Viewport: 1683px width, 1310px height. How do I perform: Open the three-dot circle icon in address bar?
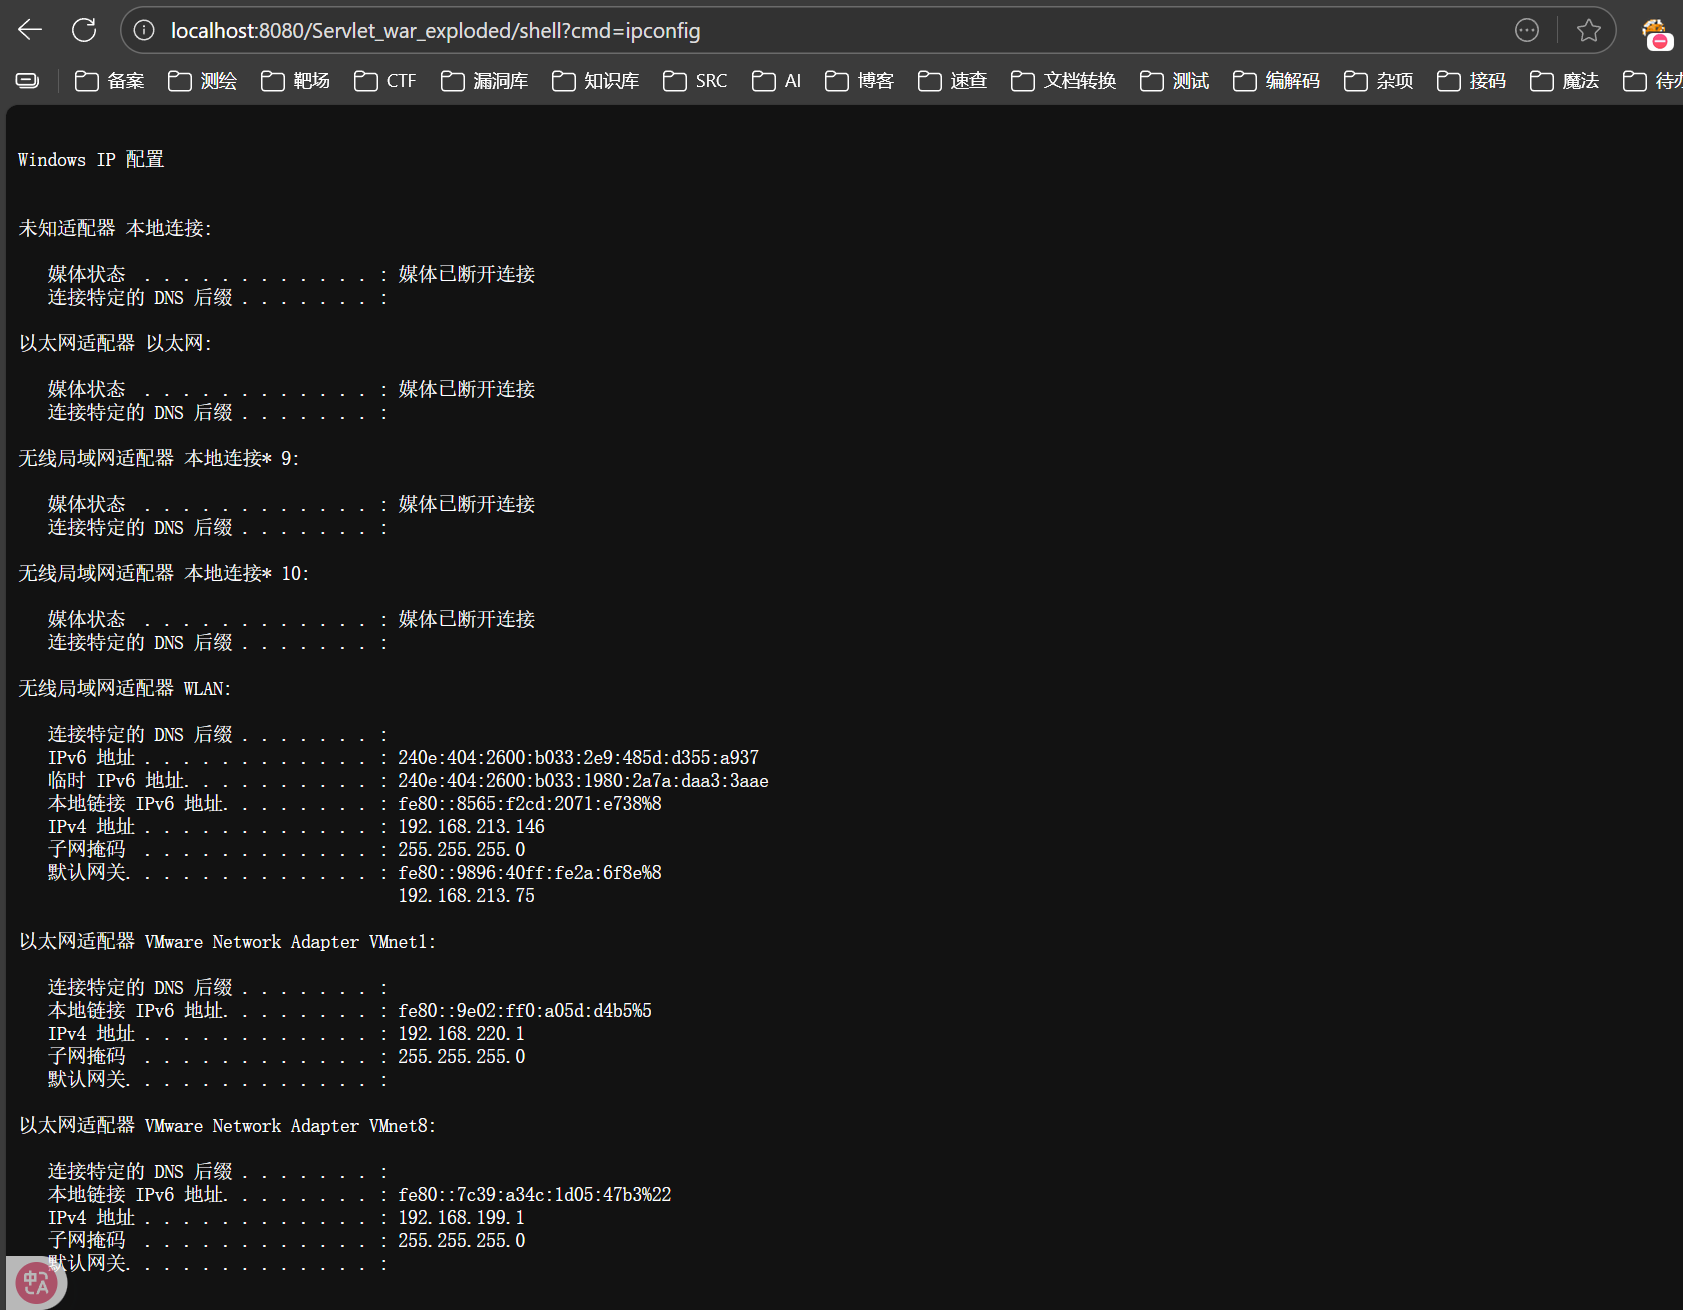[x=1526, y=31]
